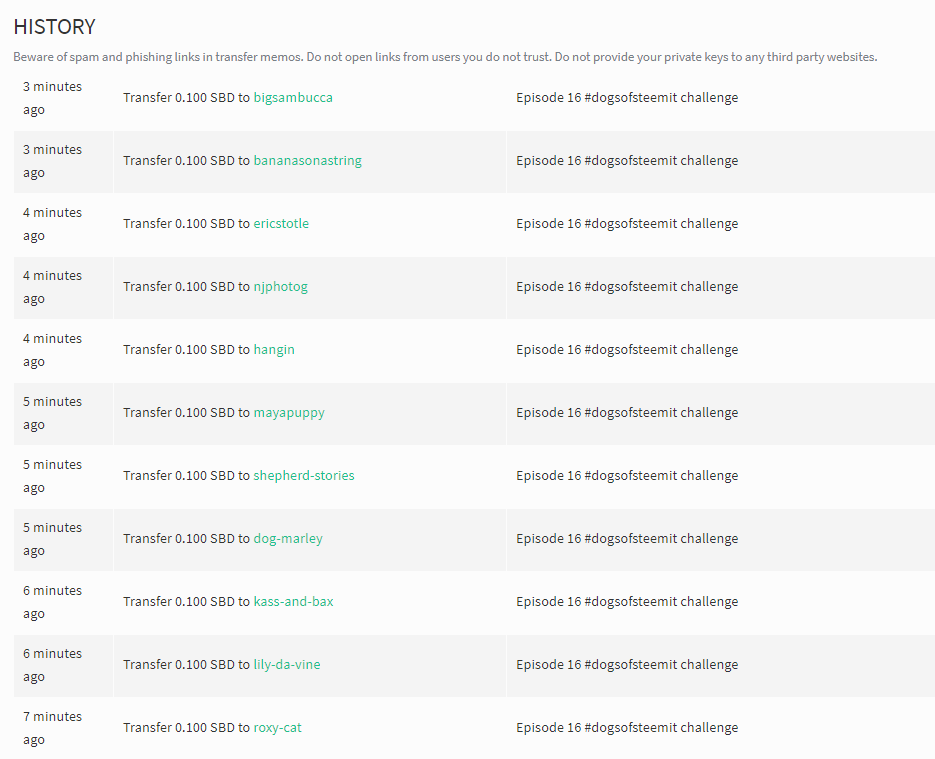
Task: Click the phishing warning notice text
Action: (445, 57)
